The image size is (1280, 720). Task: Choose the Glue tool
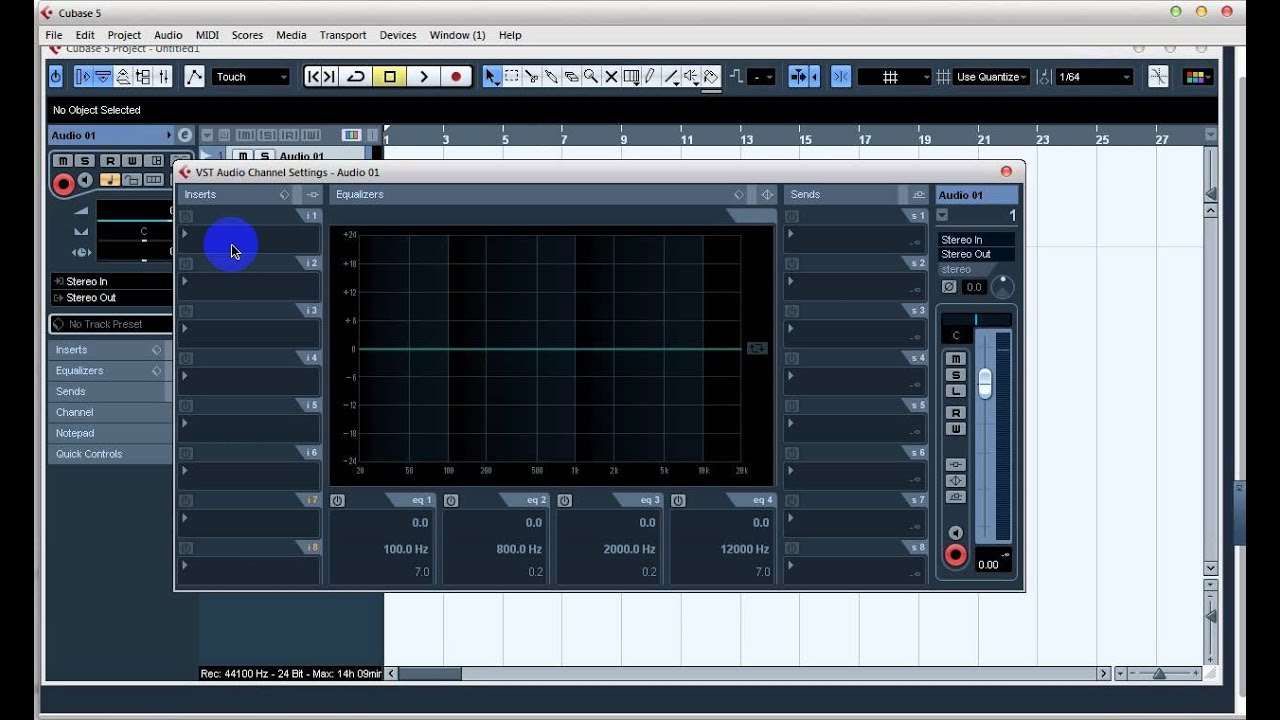click(551, 77)
